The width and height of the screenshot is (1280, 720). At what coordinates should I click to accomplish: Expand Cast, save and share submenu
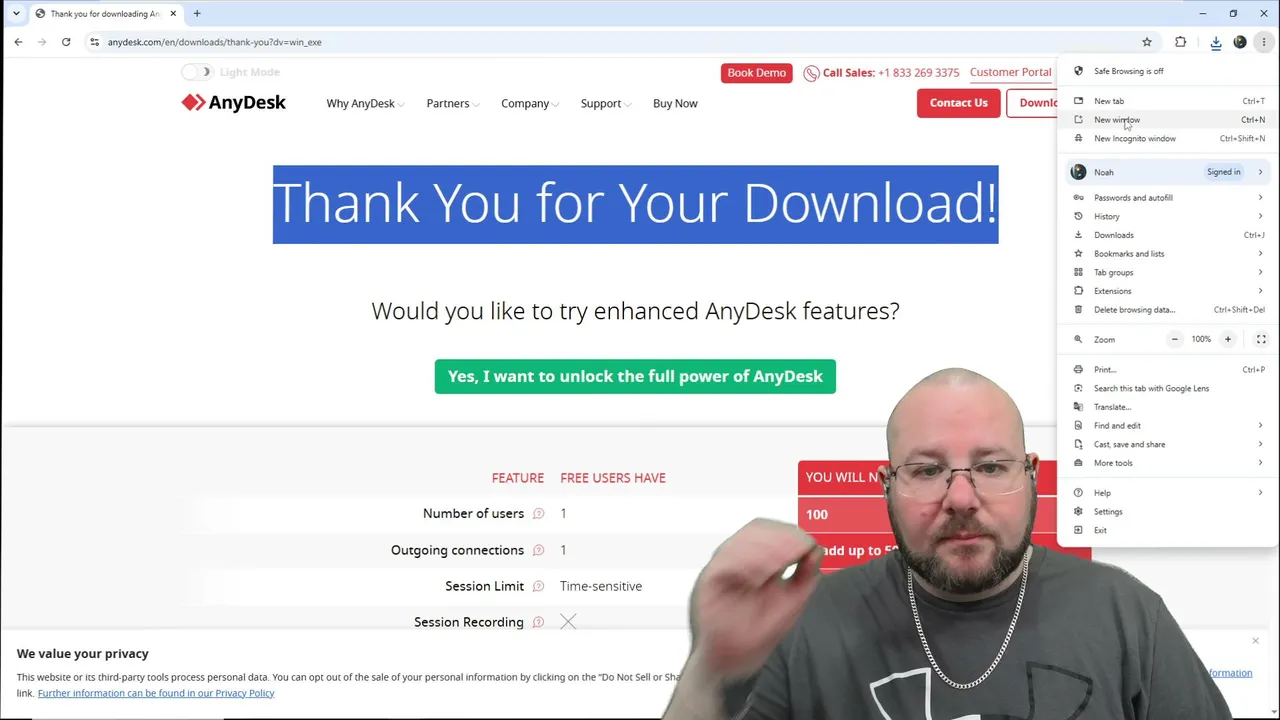[1167, 444]
